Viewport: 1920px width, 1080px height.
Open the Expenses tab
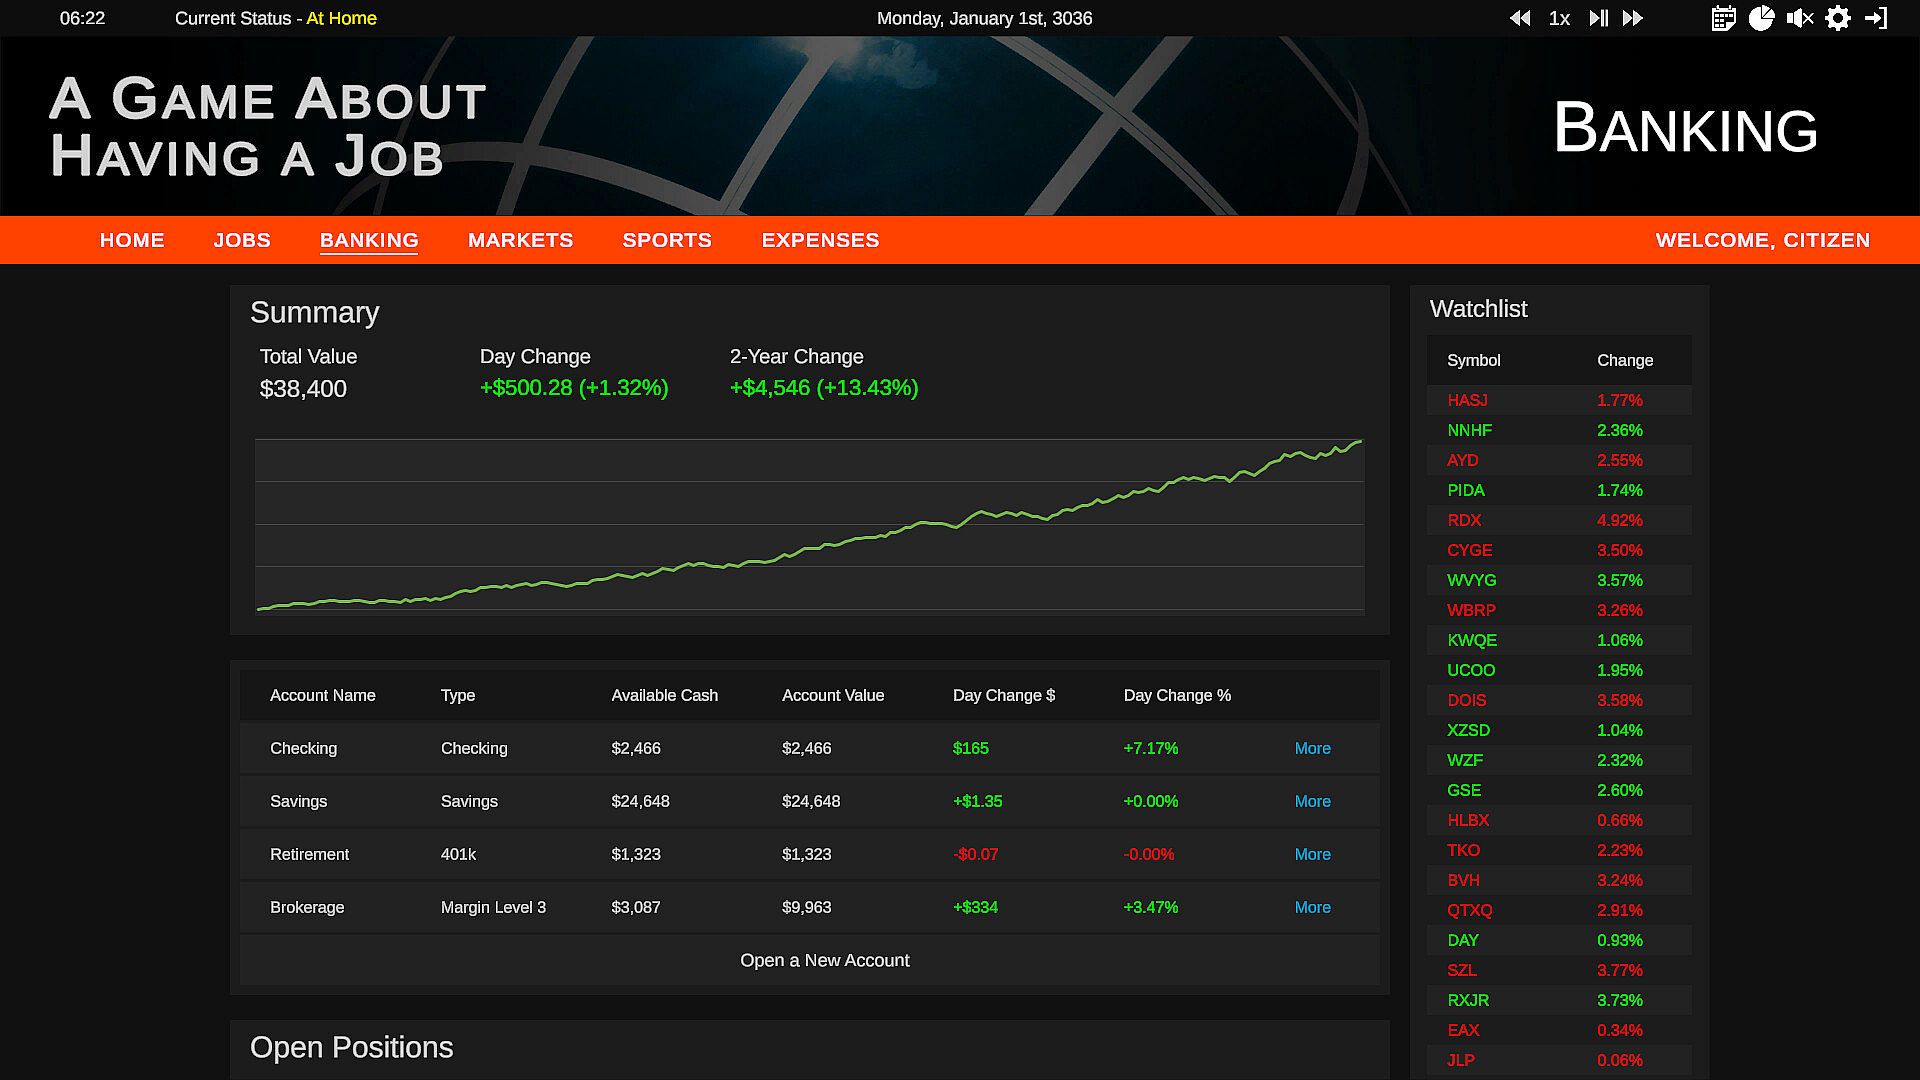(820, 240)
